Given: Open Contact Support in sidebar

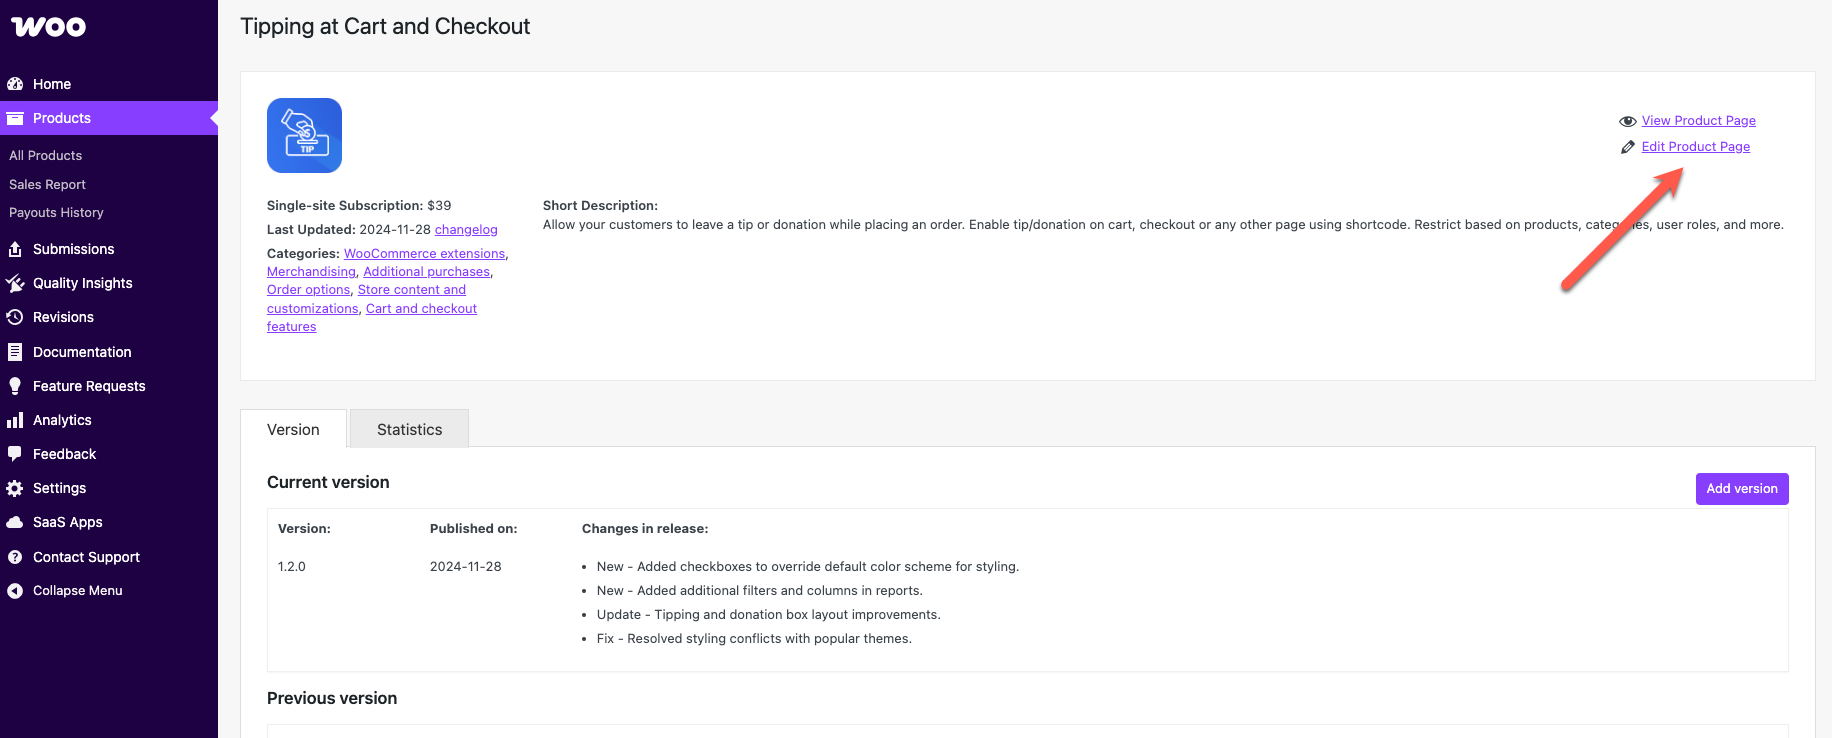Looking at the screenshot, I should [x=109, y=557].
